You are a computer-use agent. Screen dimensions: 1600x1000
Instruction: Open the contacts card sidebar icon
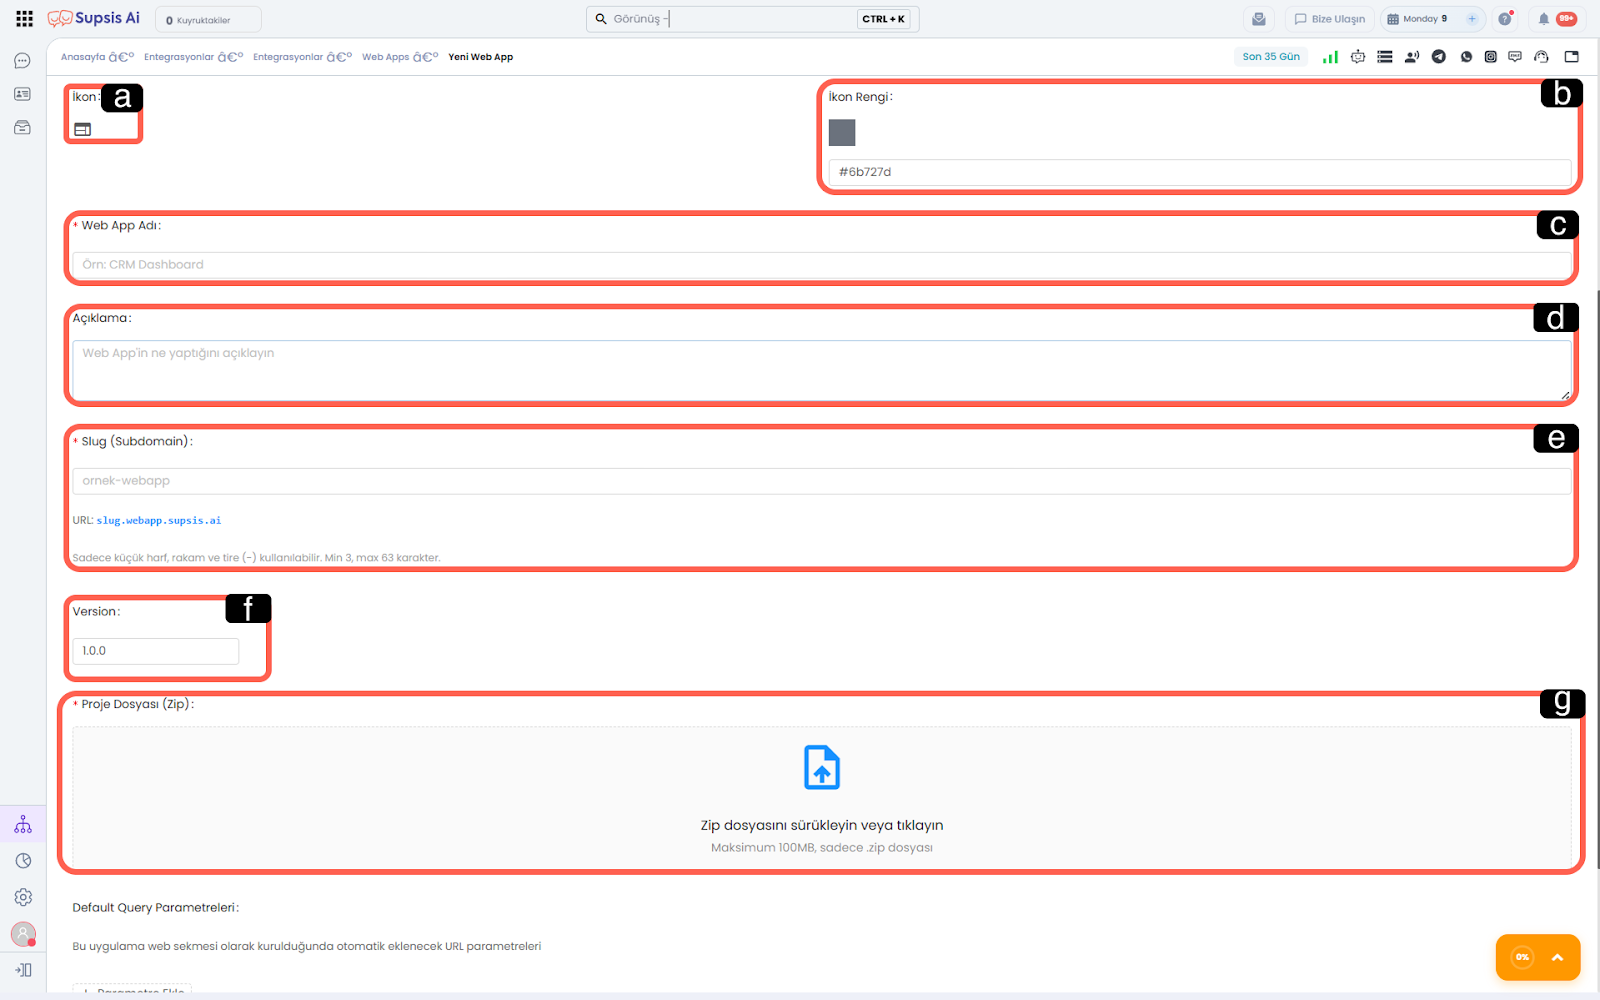pyautogui.click(x=22, y=94)
